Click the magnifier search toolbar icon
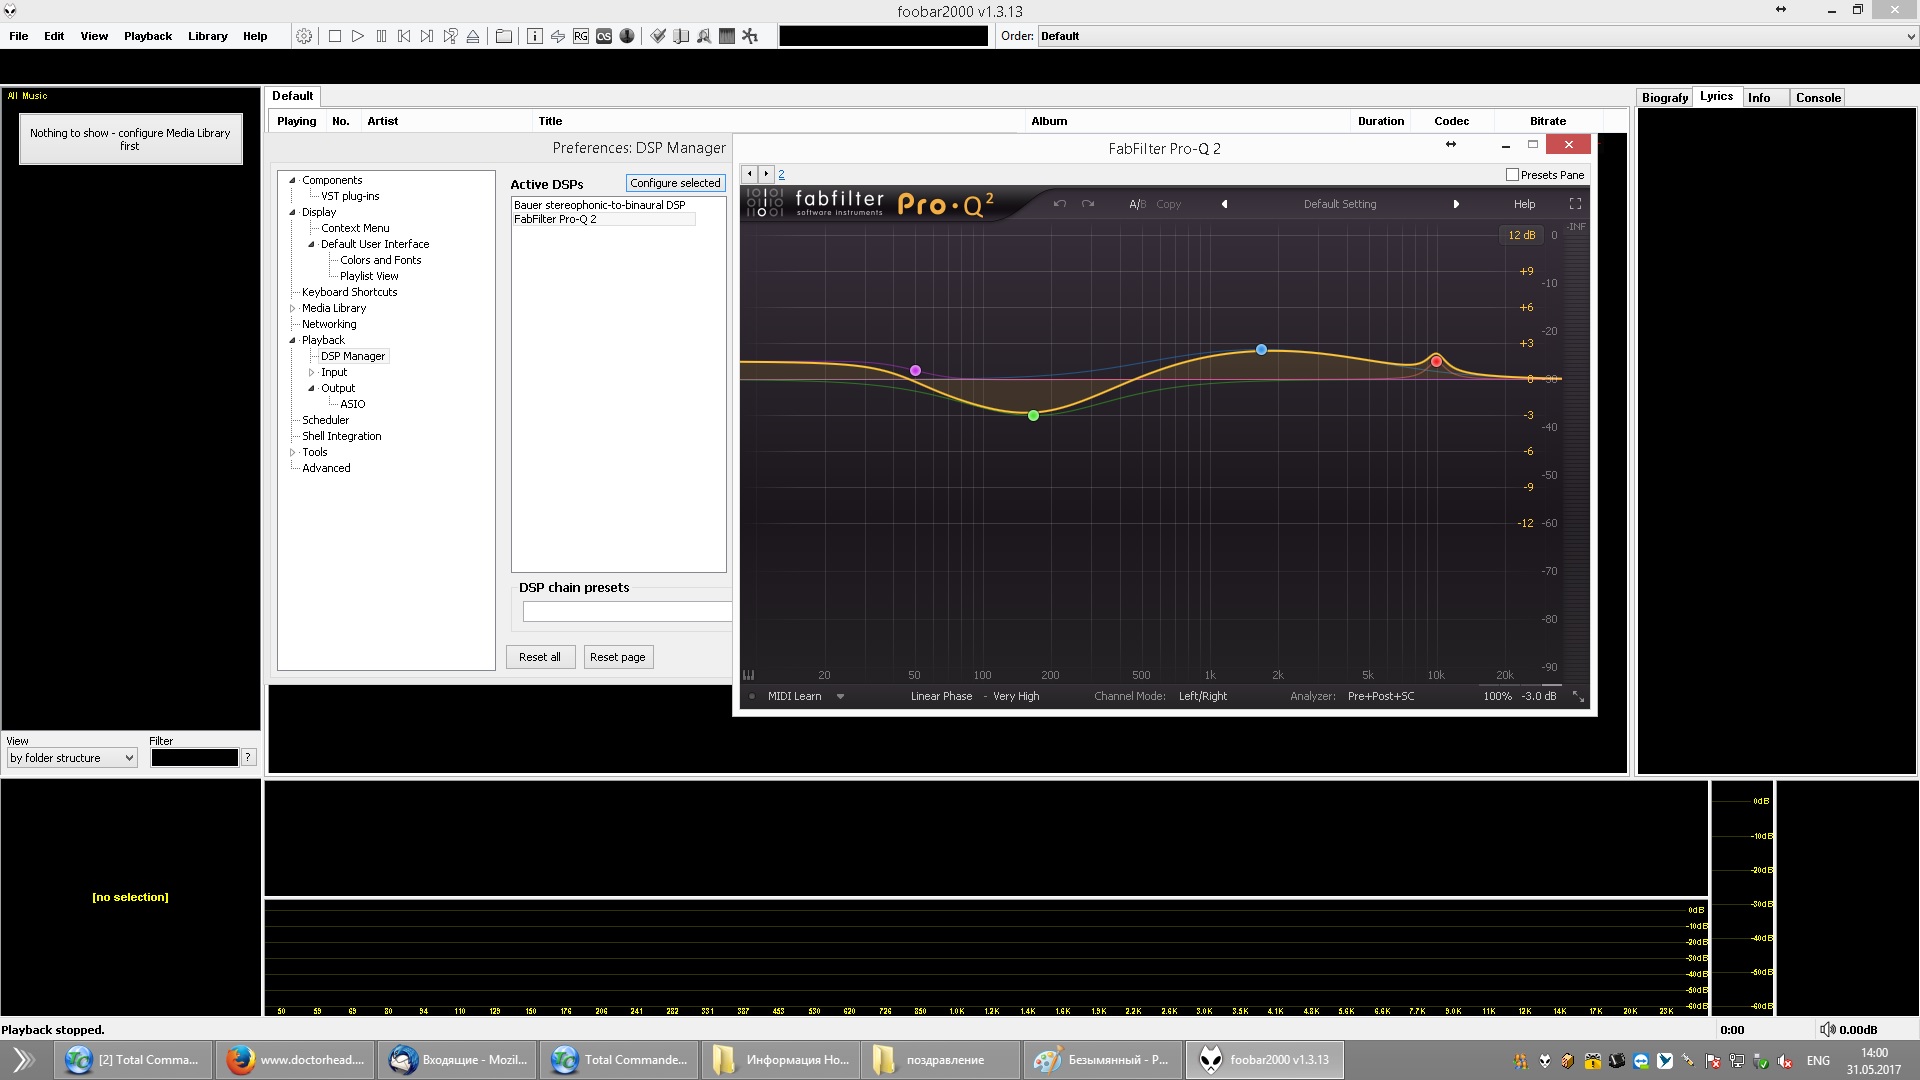Image resolution: width=1920 pixels, height=1080 pixels. tap(704, 36)
